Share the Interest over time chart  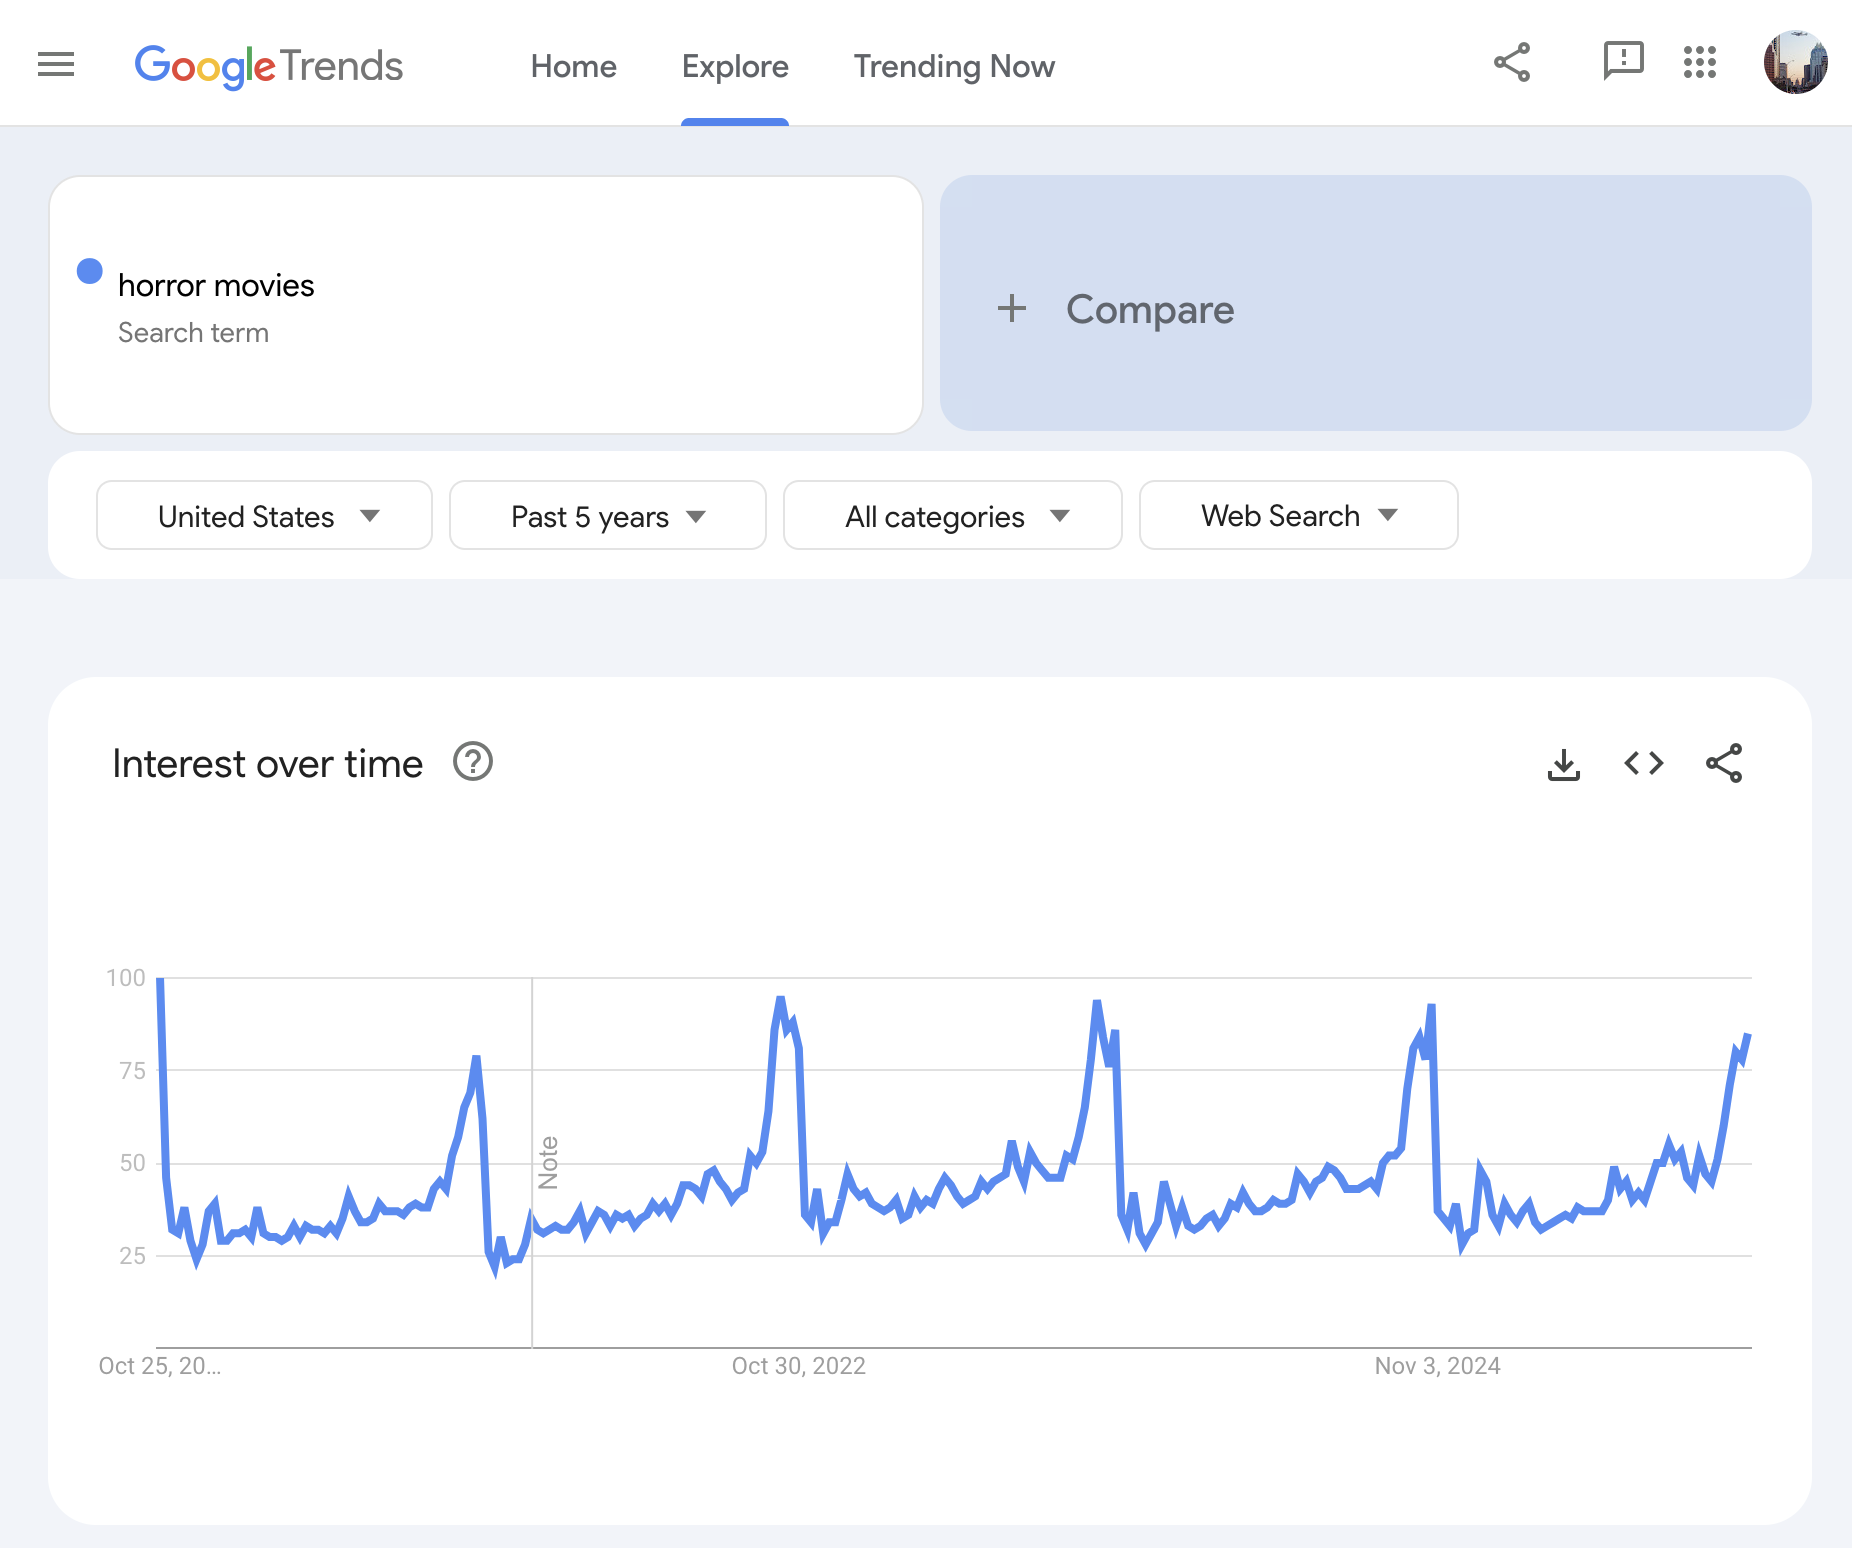click(1723, 764)
